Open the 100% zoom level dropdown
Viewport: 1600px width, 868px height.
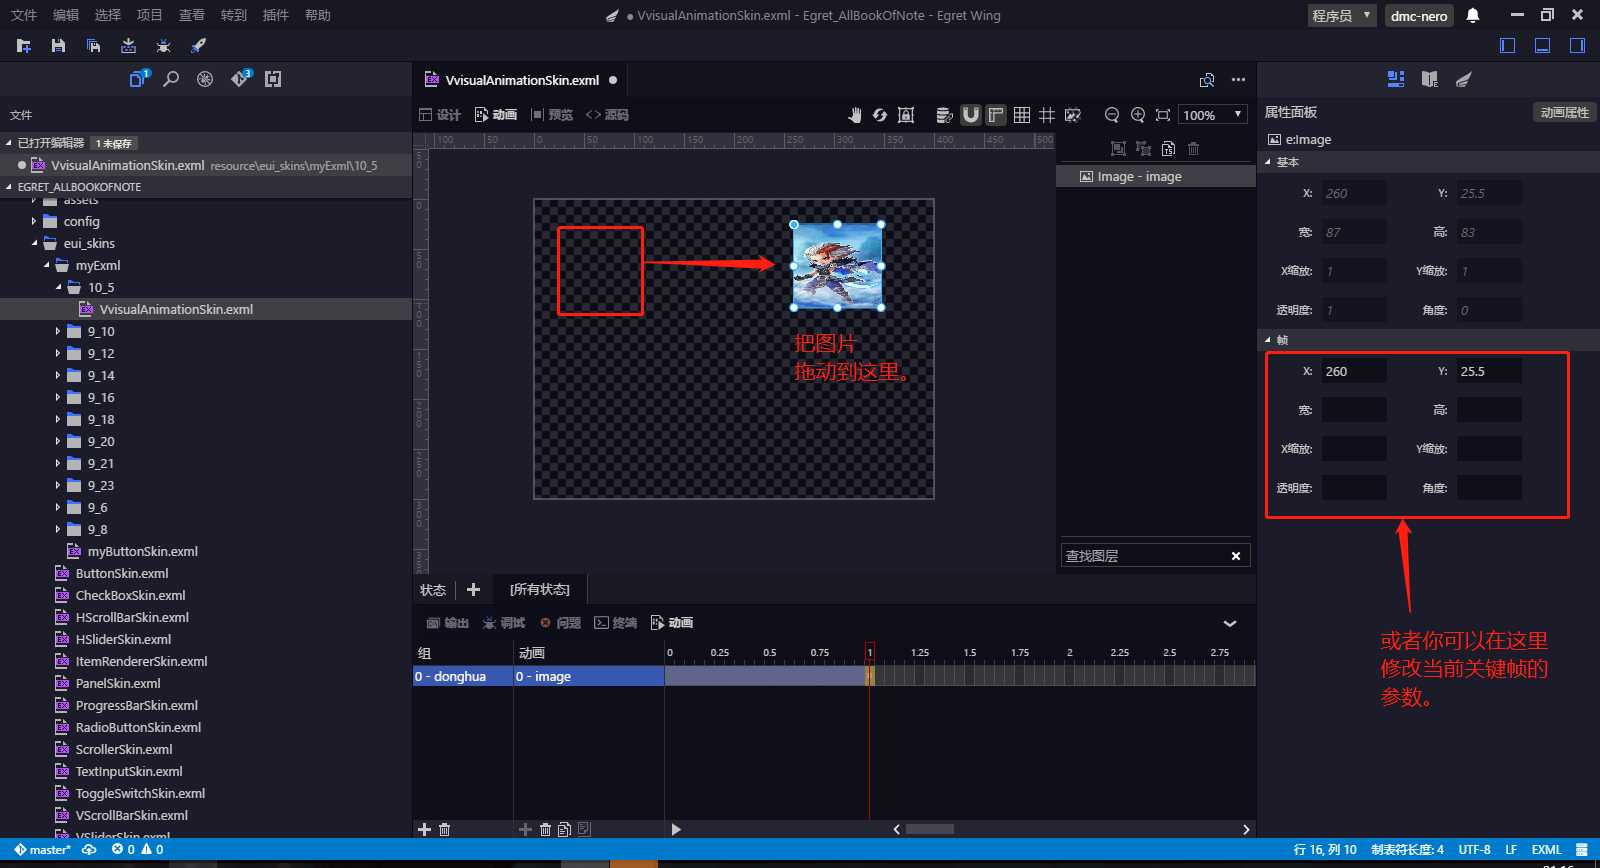(1213, 115)
